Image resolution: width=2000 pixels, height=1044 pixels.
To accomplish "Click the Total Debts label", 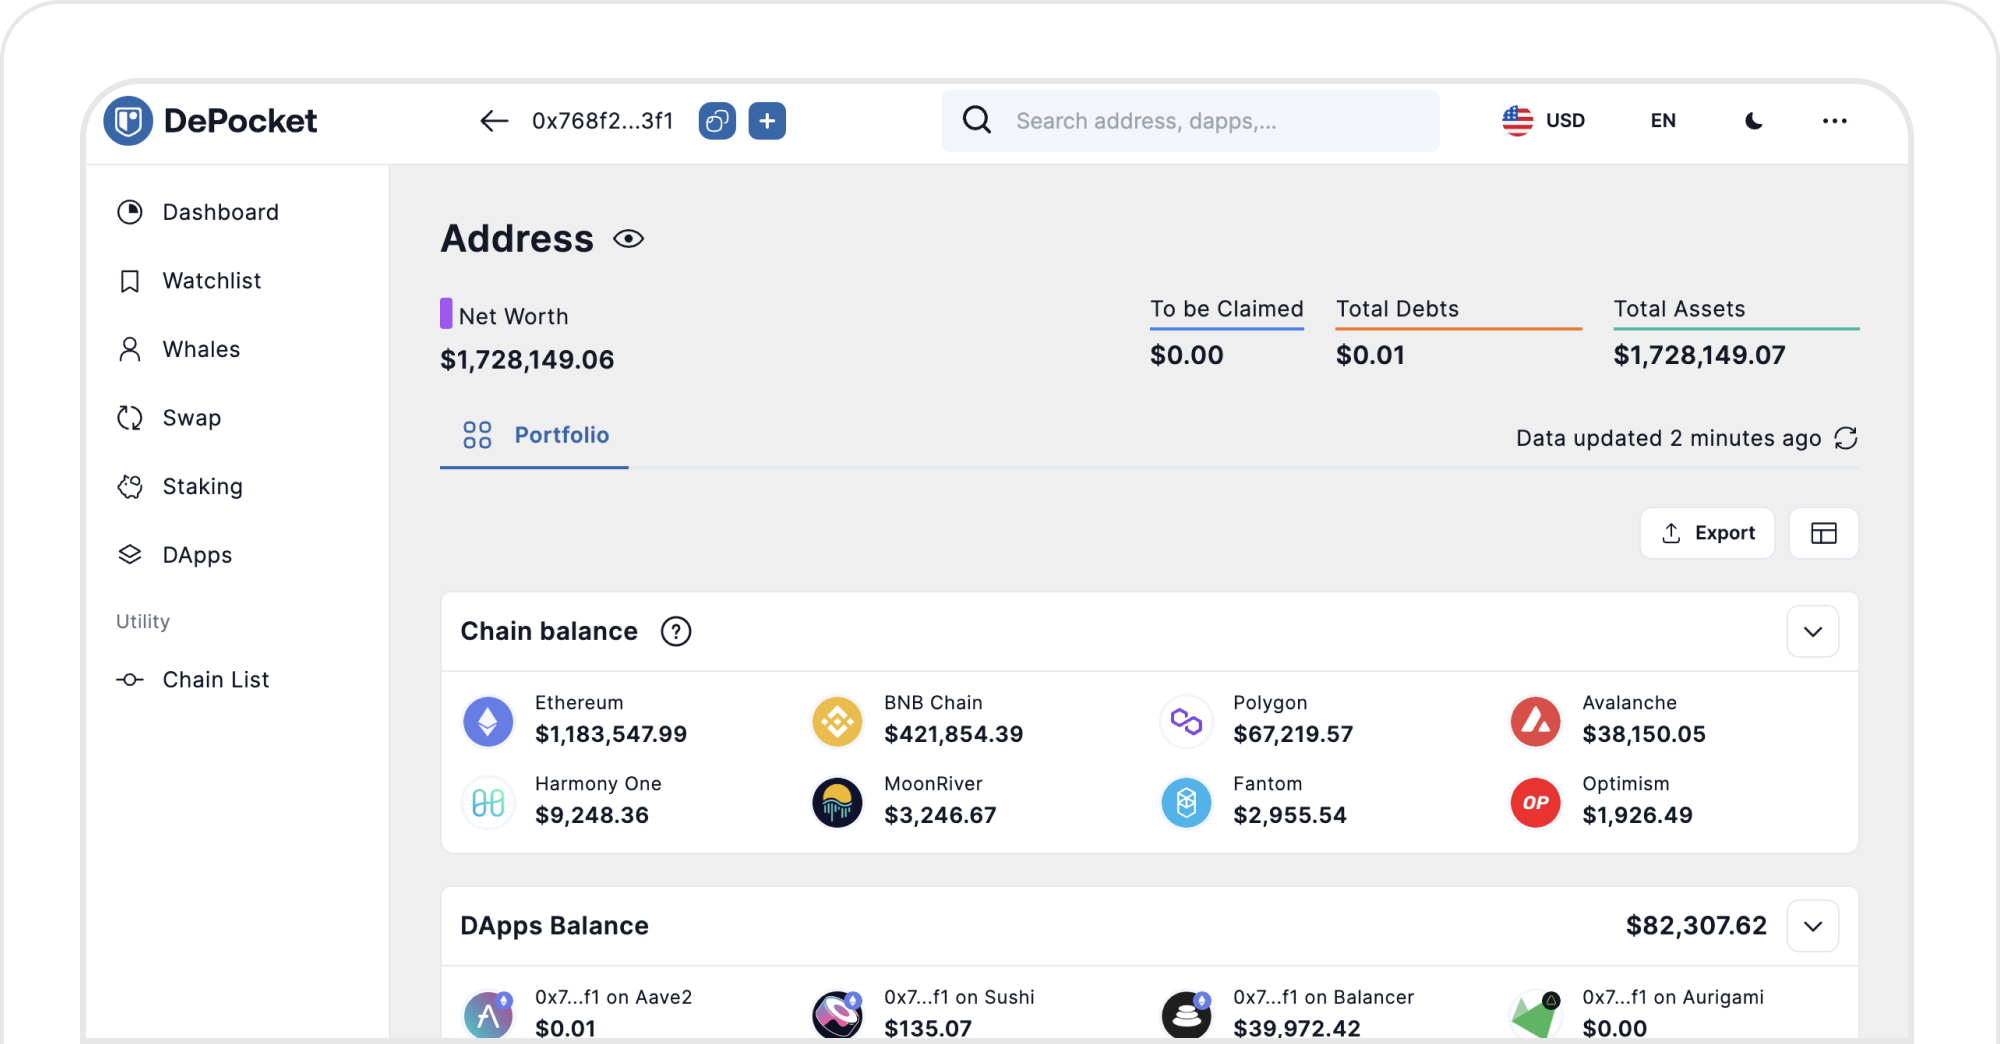I will 1397,309.
